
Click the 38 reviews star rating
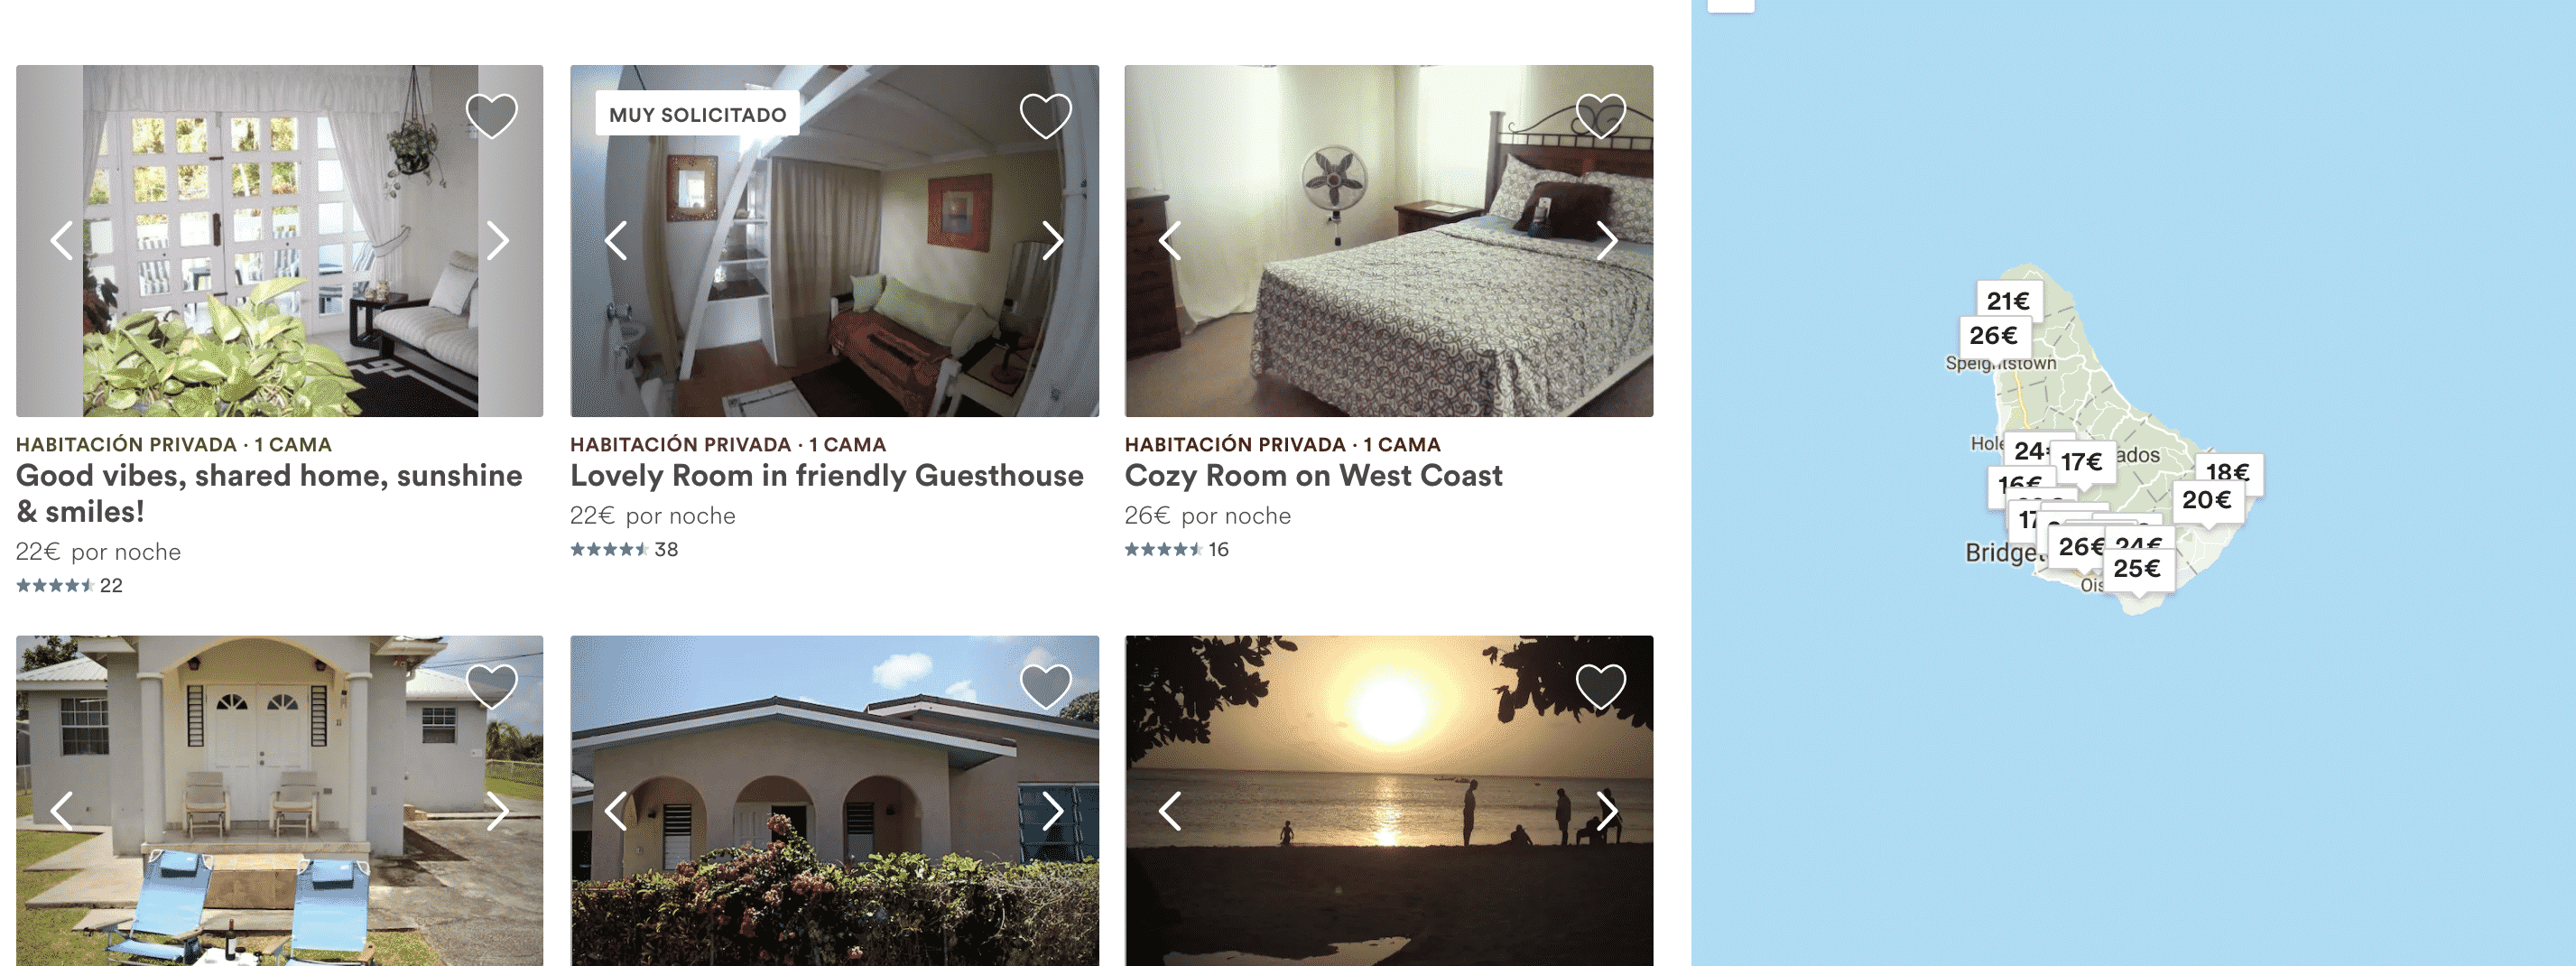(624, 549)
